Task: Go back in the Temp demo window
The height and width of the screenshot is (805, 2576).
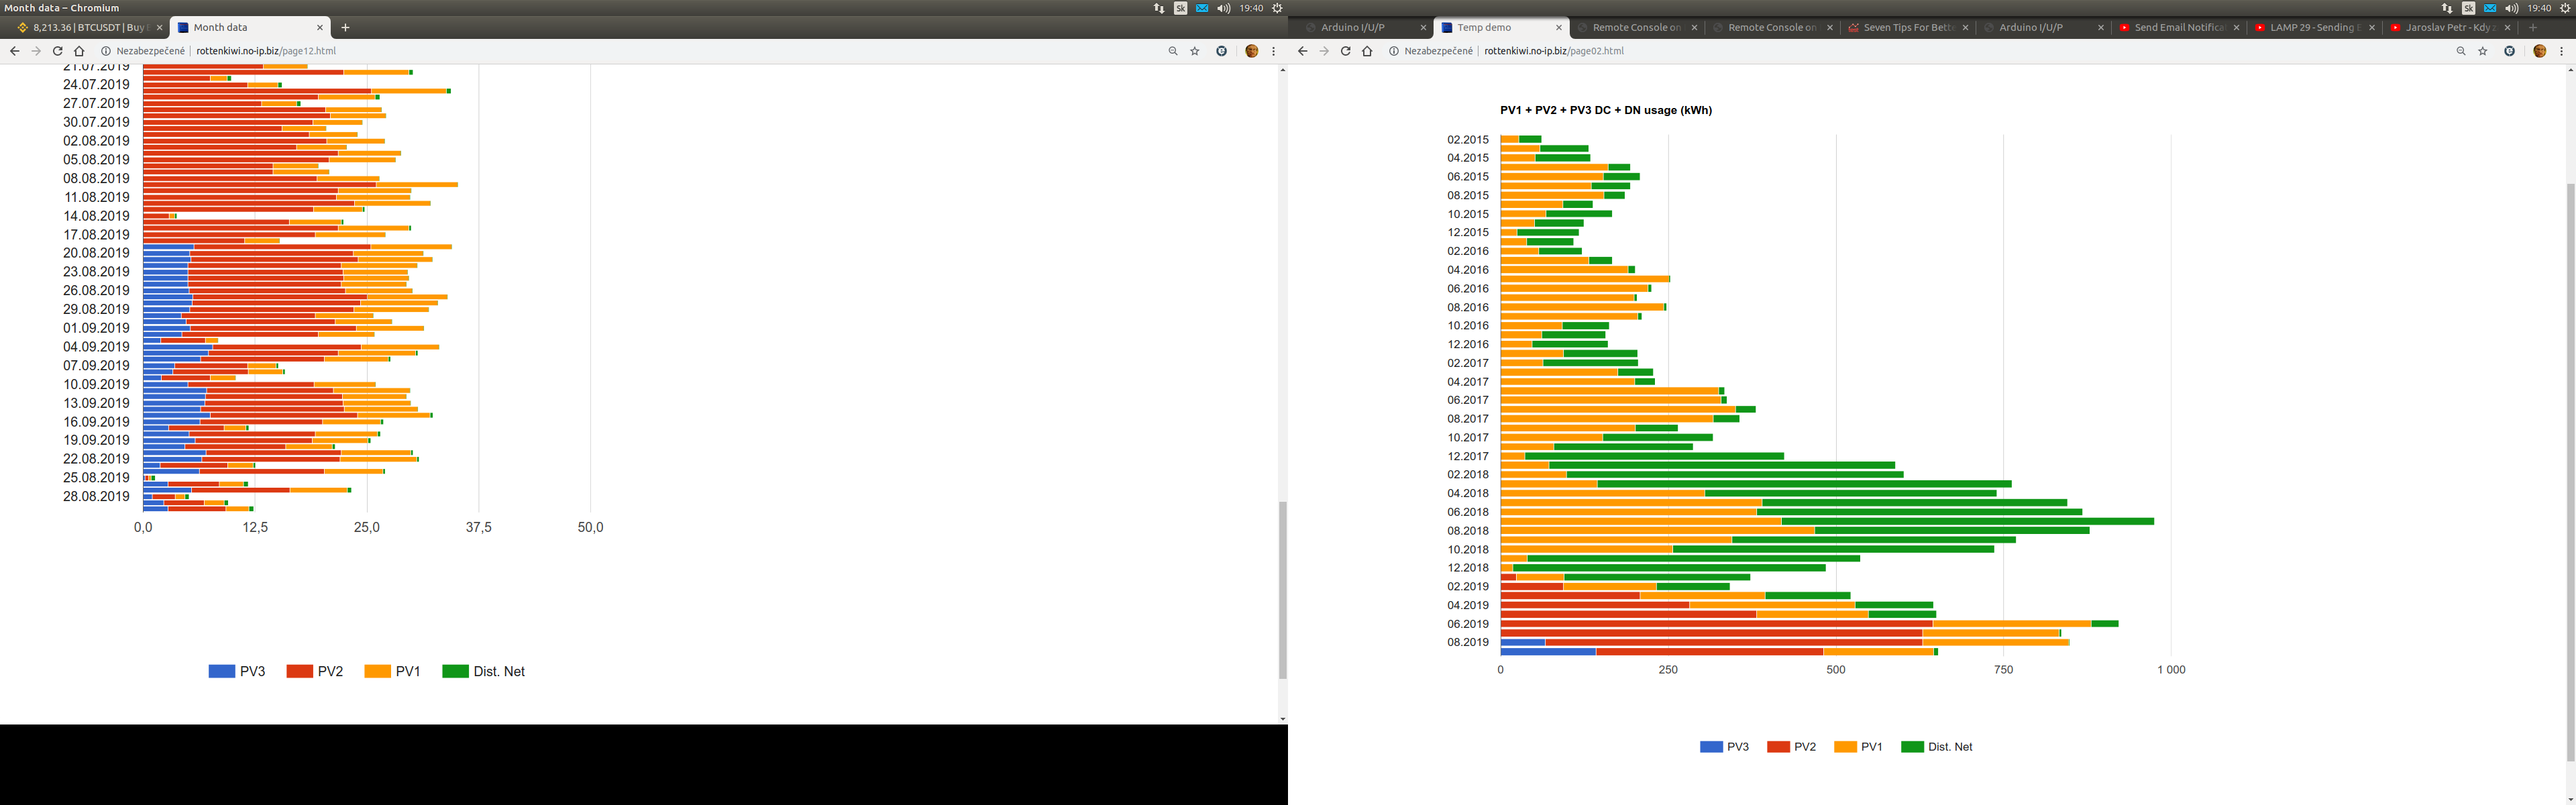Action: tap(1302, 51)
